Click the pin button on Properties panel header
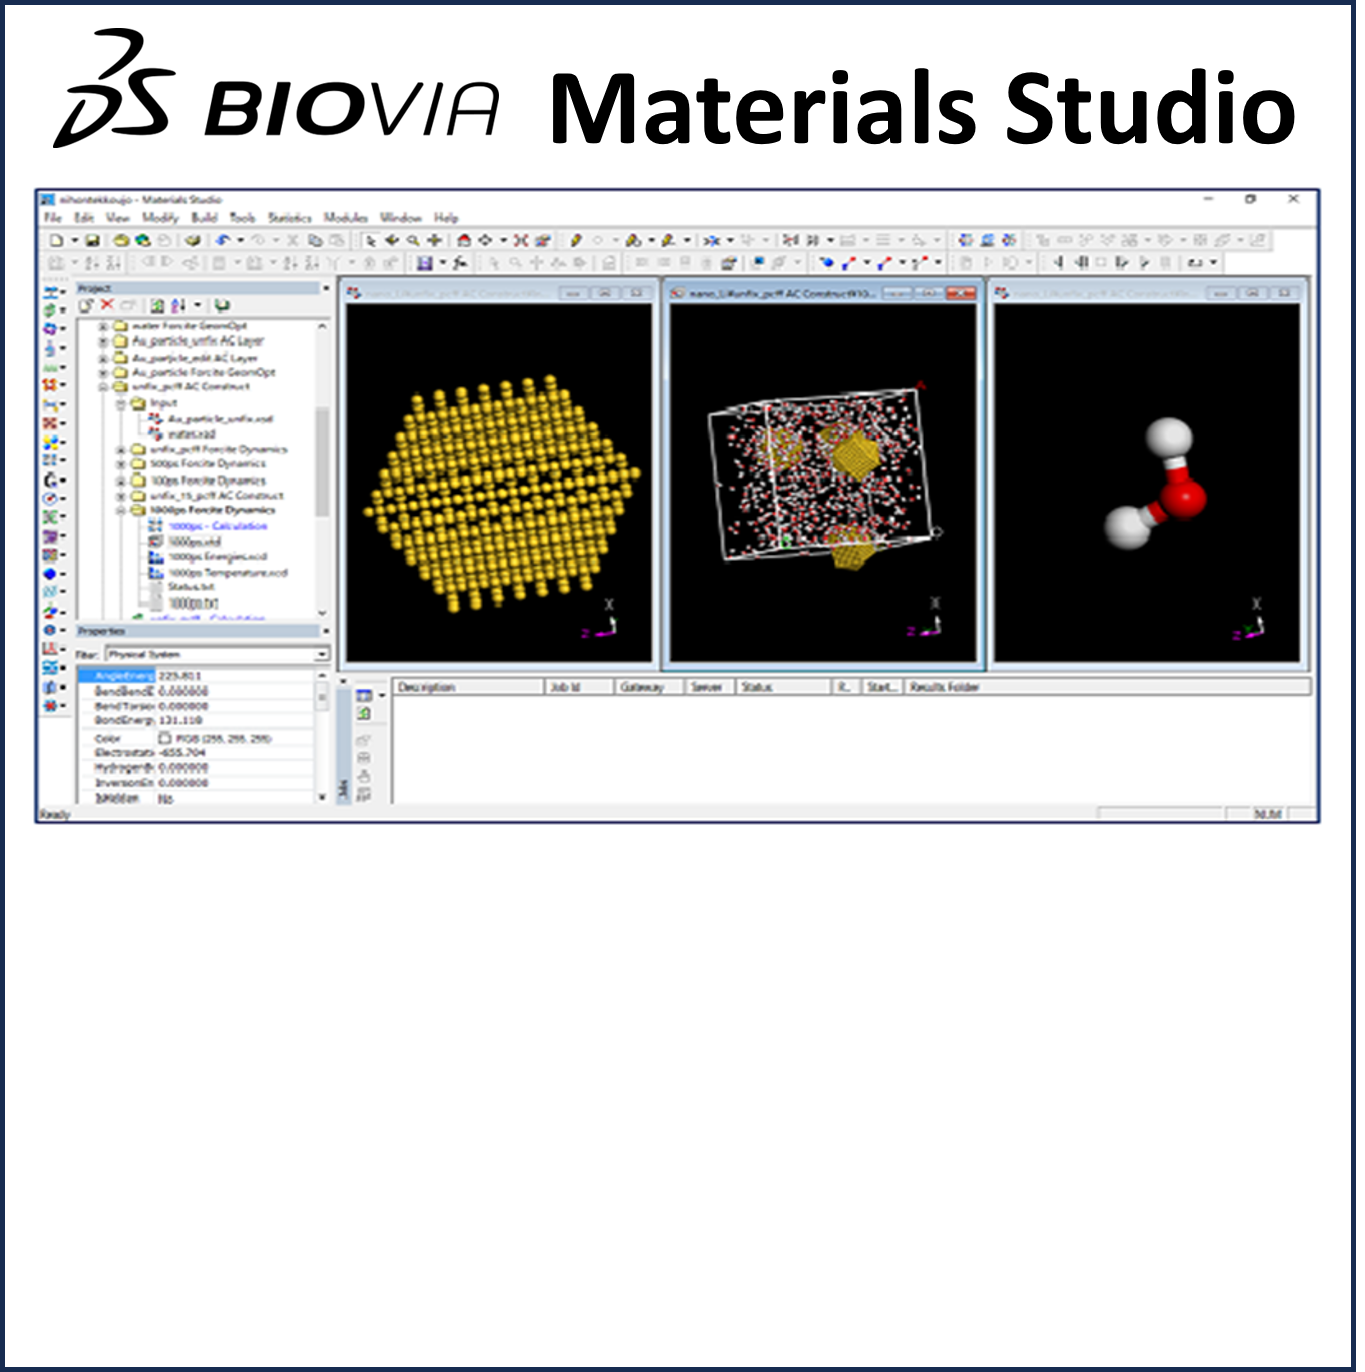 (x=325, y=632)
